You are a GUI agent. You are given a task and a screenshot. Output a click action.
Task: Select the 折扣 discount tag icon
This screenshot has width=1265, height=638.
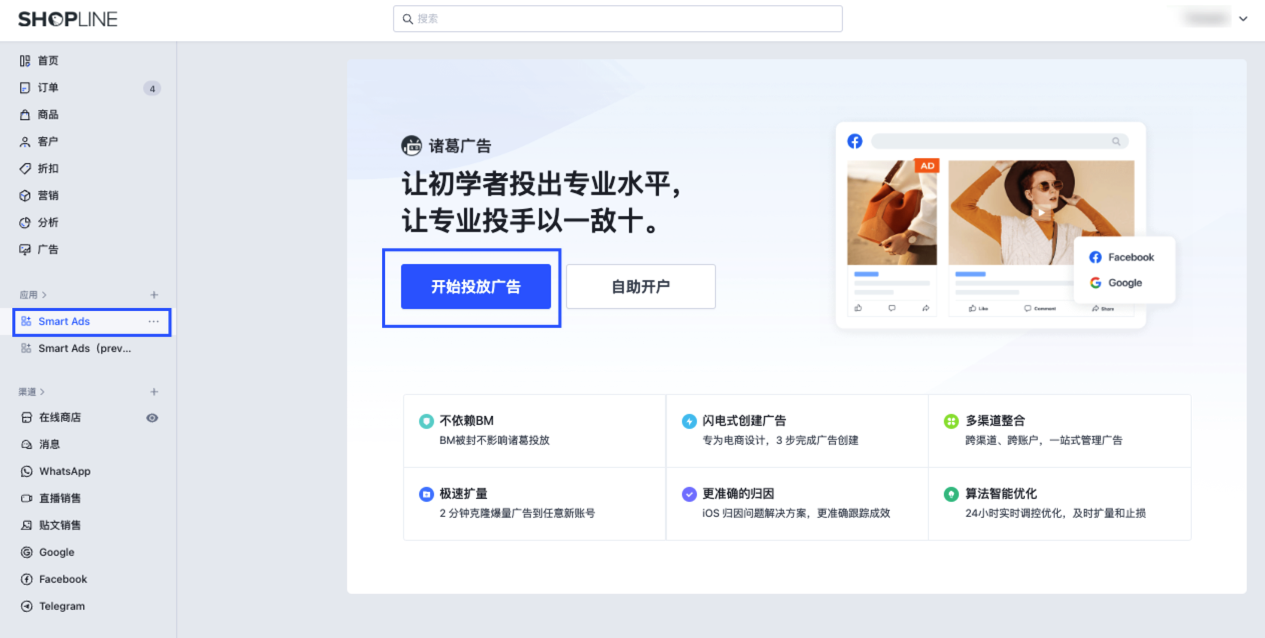[x=25, y=169]
